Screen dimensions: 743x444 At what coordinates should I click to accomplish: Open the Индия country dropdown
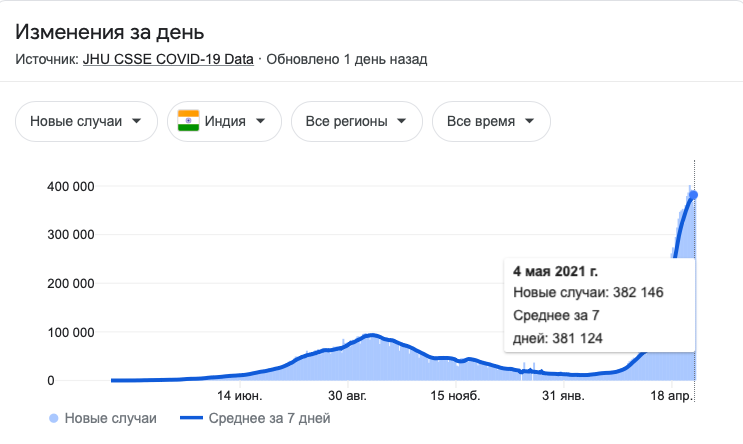tap(223, 122)
